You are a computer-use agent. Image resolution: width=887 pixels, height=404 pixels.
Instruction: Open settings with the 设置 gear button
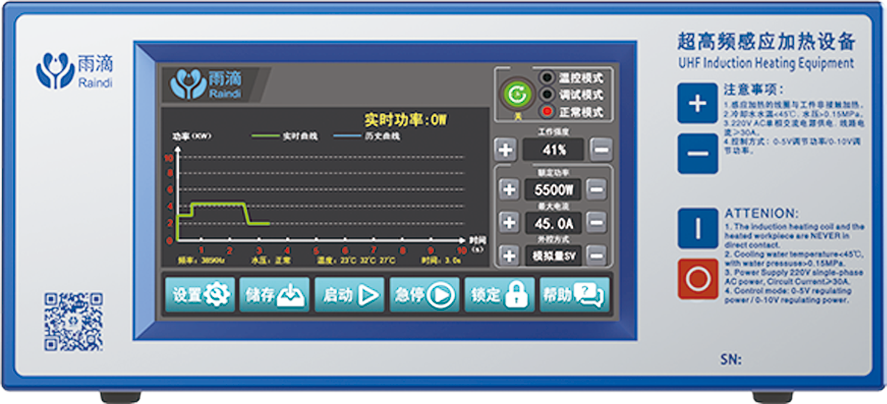coord(199,295)
